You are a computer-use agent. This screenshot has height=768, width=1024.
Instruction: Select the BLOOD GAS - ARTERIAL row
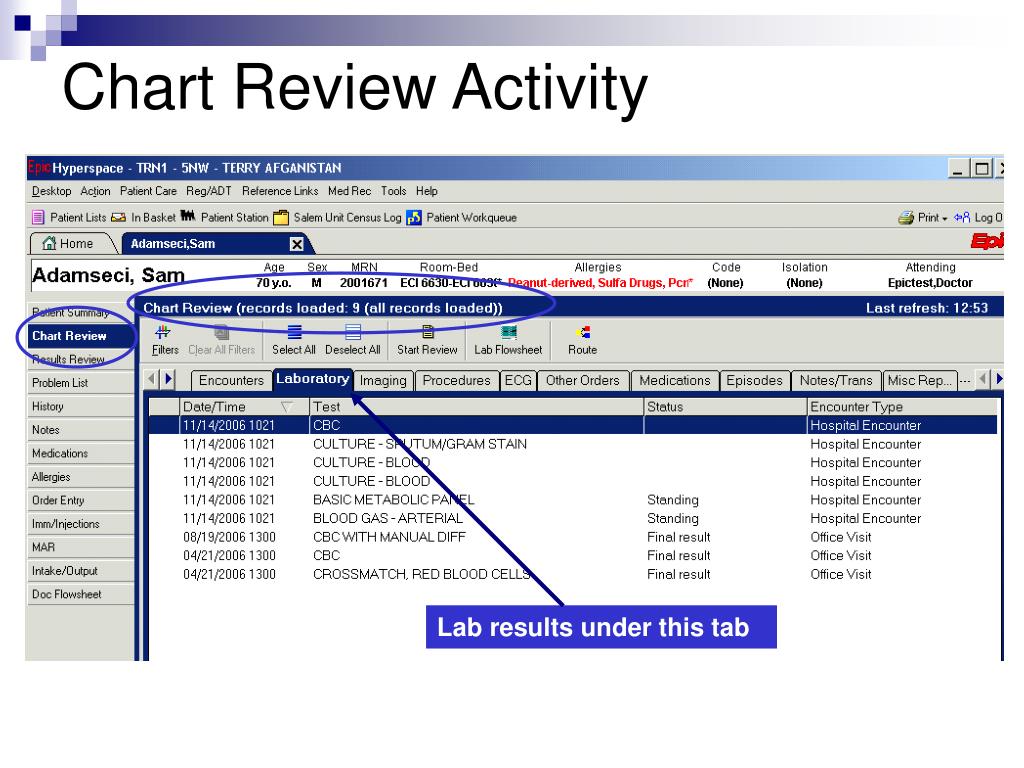coord(573,519)
